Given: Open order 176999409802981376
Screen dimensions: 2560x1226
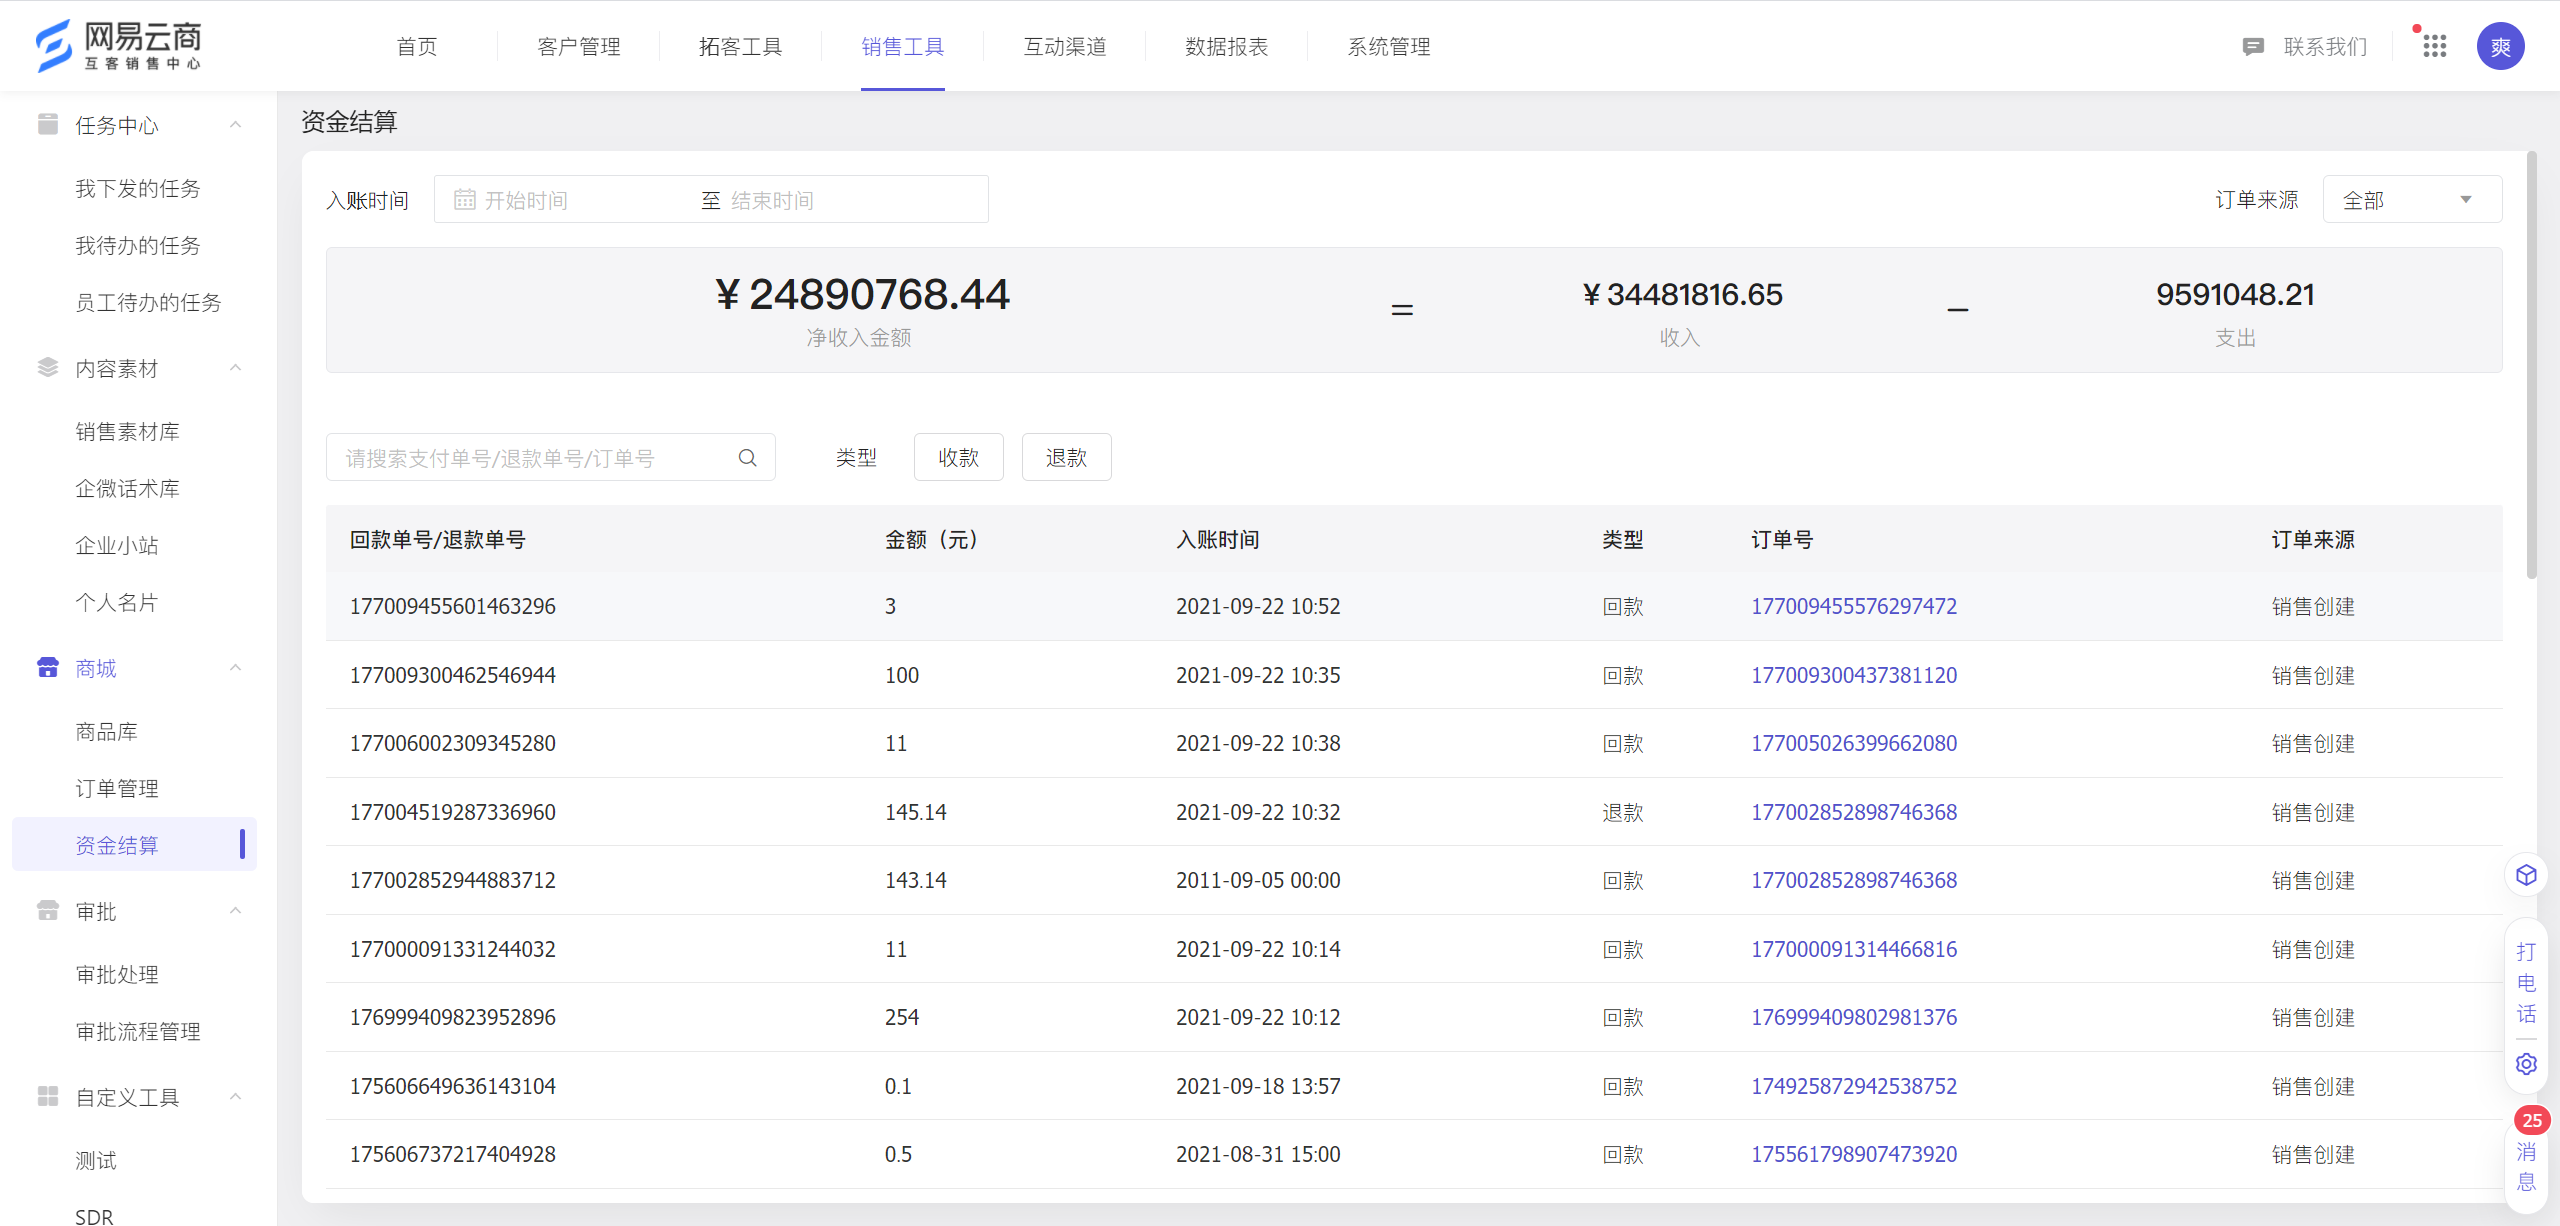Looking at the screenshot, I should click(1853, 1017).
